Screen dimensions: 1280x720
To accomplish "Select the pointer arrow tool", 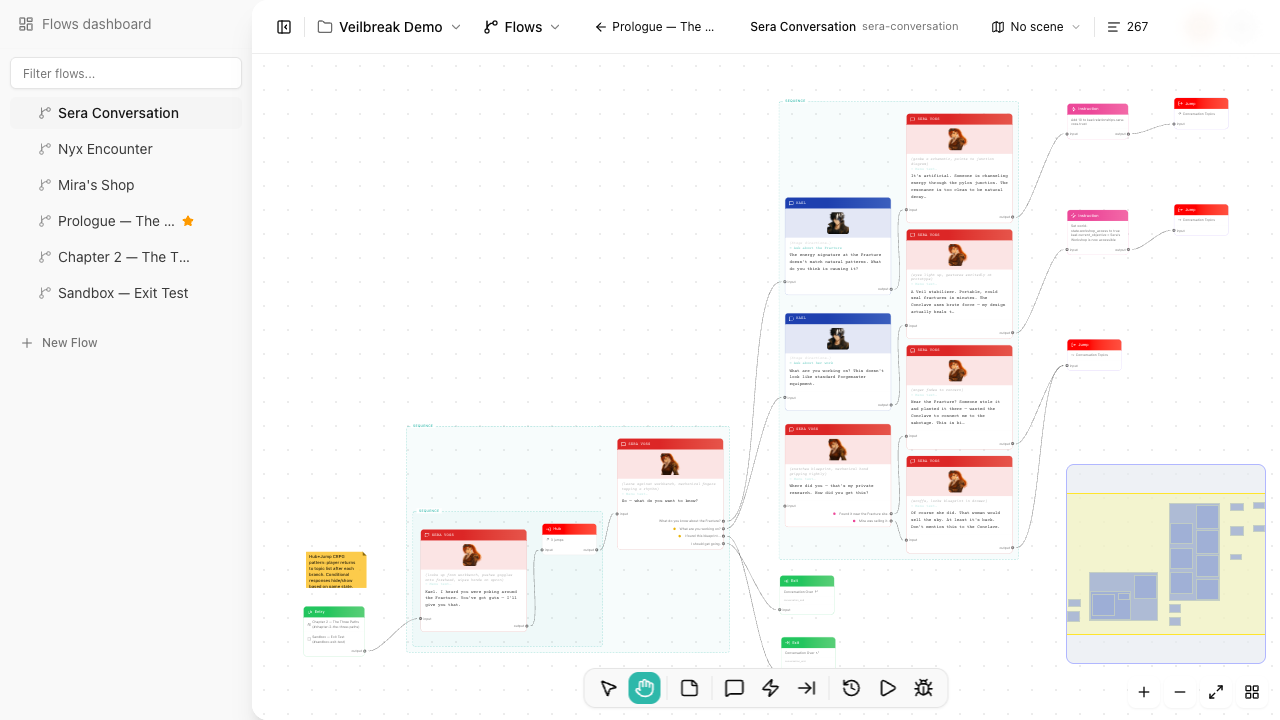I will 608,688.
